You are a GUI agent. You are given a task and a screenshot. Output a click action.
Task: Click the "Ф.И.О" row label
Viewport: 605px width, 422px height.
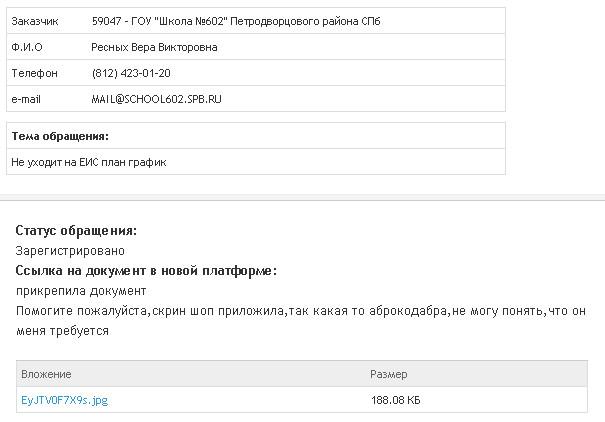coord(27,47)
